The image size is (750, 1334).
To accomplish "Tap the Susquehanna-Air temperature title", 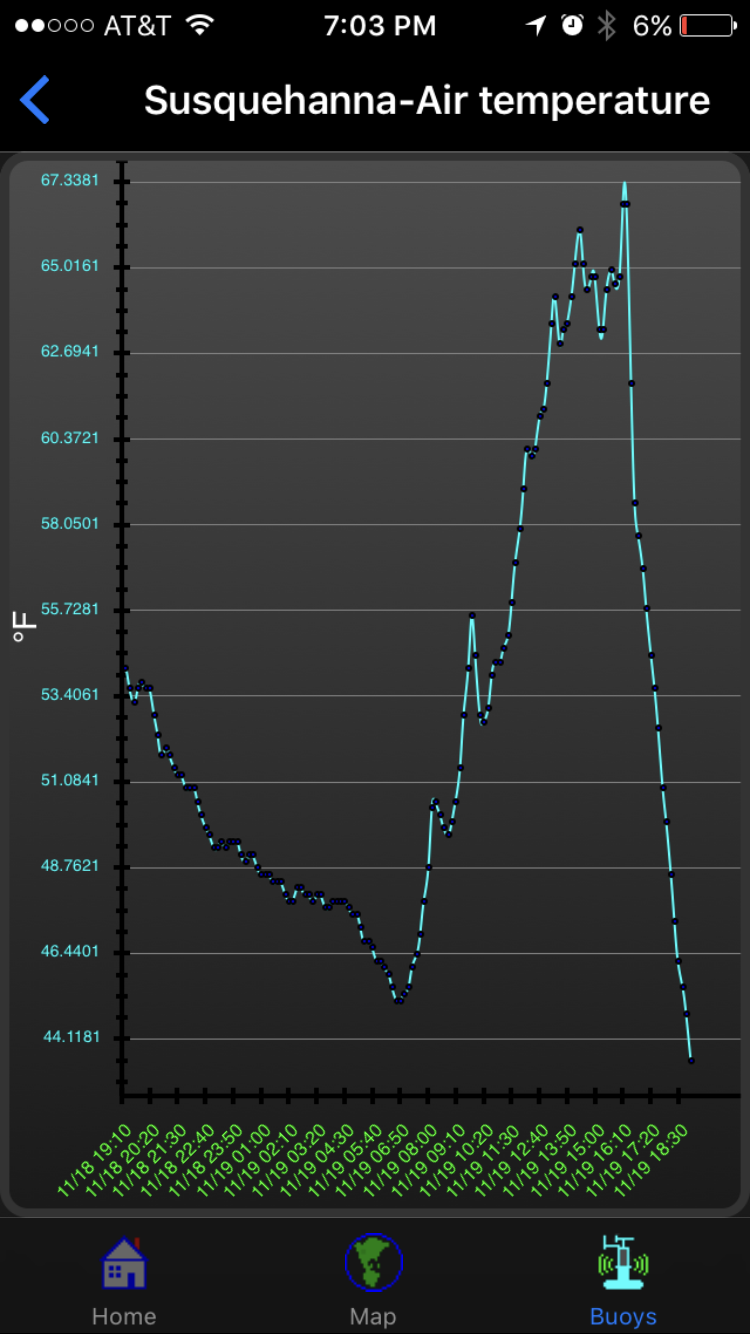I will pyautogui.click(x=427, y=101).
